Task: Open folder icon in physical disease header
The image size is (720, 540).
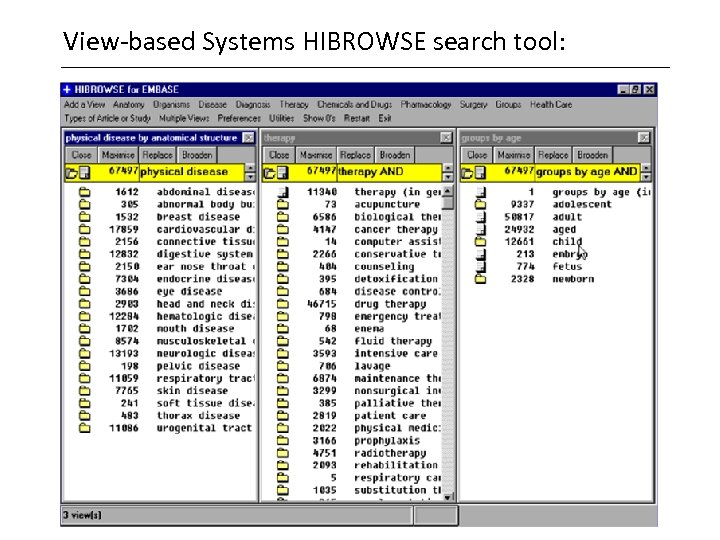Action: coord(72,173)
